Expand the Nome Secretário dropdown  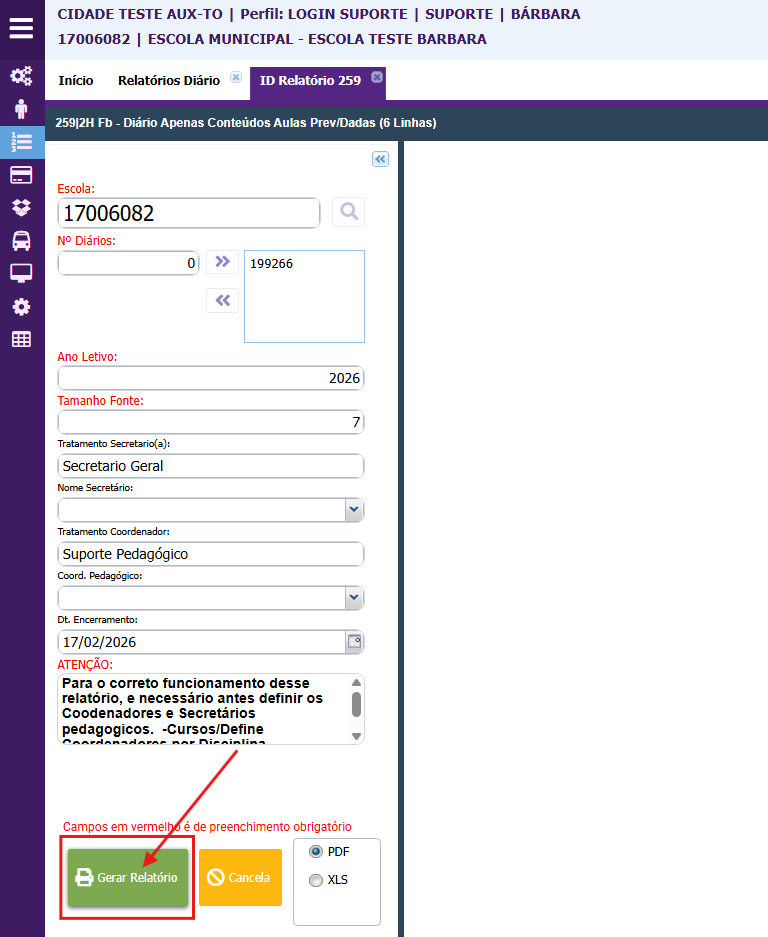tap(353, 510)
